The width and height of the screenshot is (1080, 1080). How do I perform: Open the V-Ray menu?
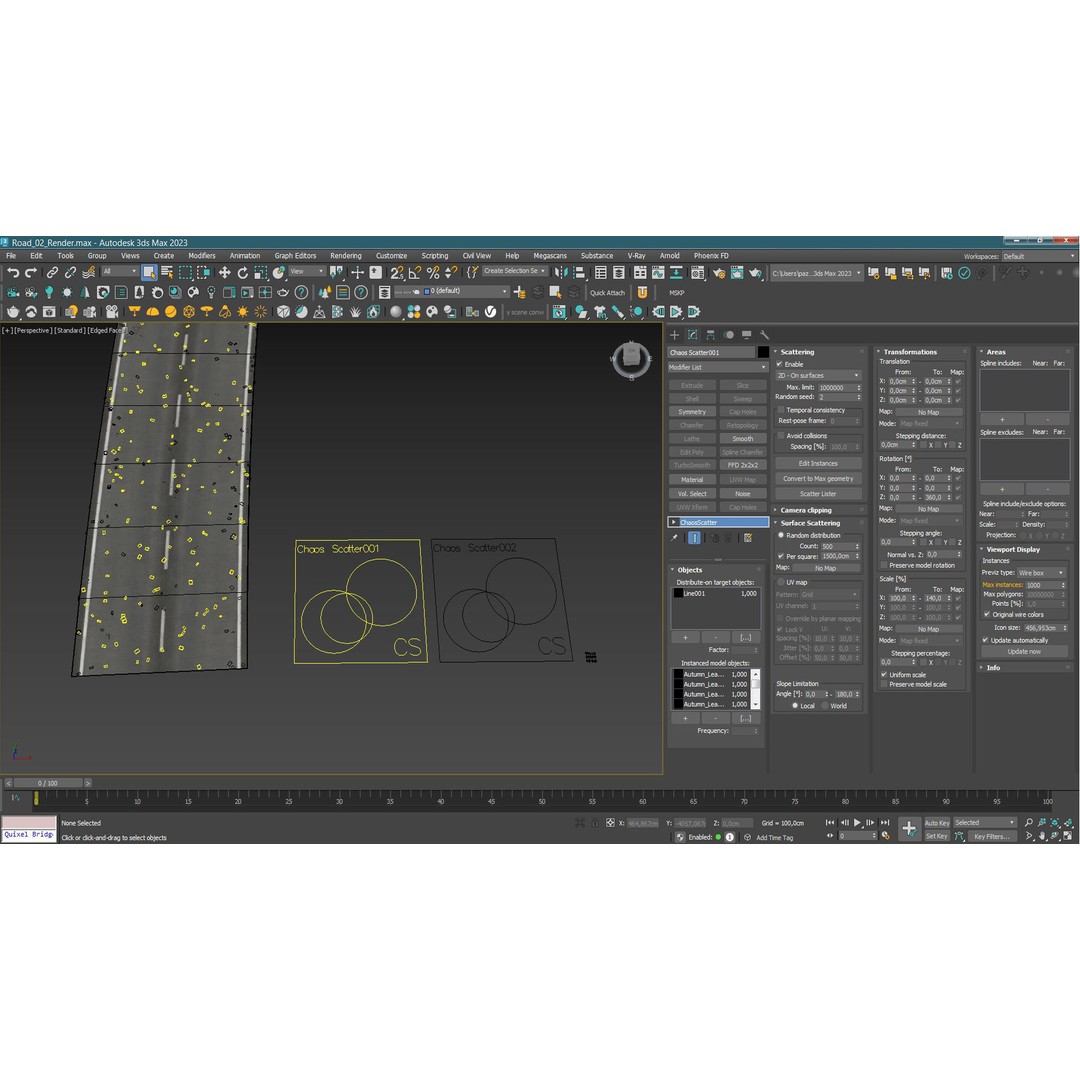(636, 255)
